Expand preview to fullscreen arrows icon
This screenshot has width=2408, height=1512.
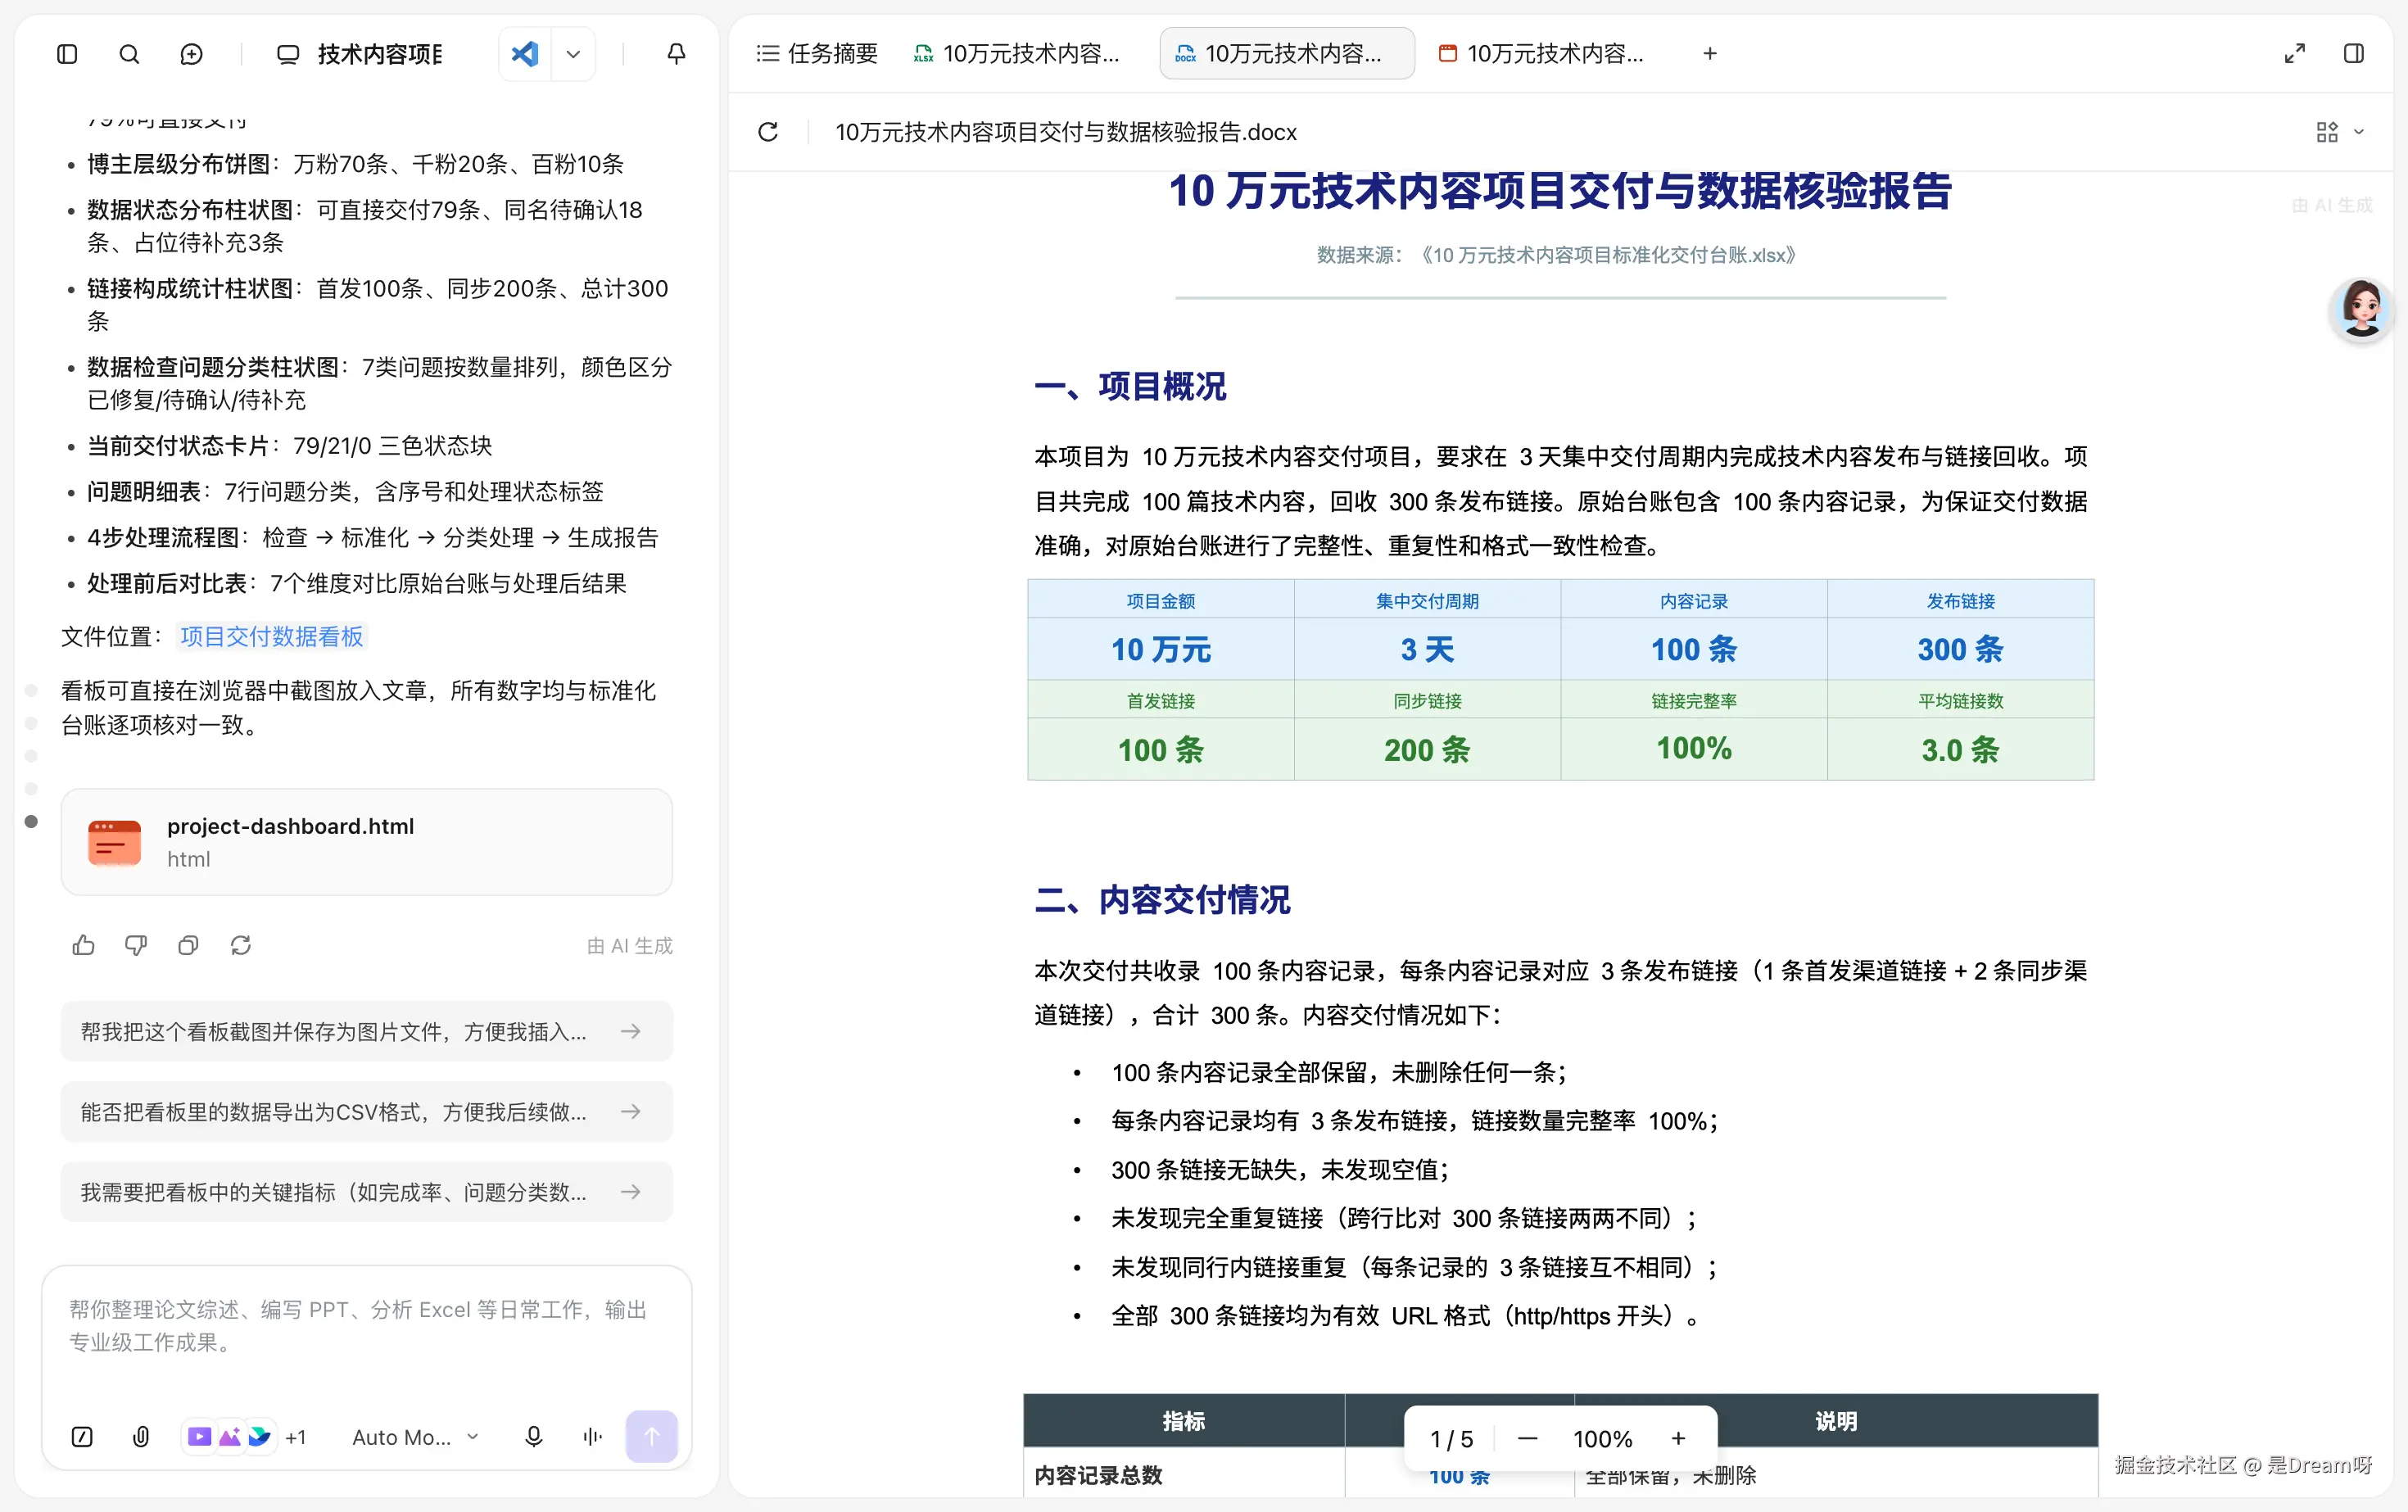[2294, 54]
